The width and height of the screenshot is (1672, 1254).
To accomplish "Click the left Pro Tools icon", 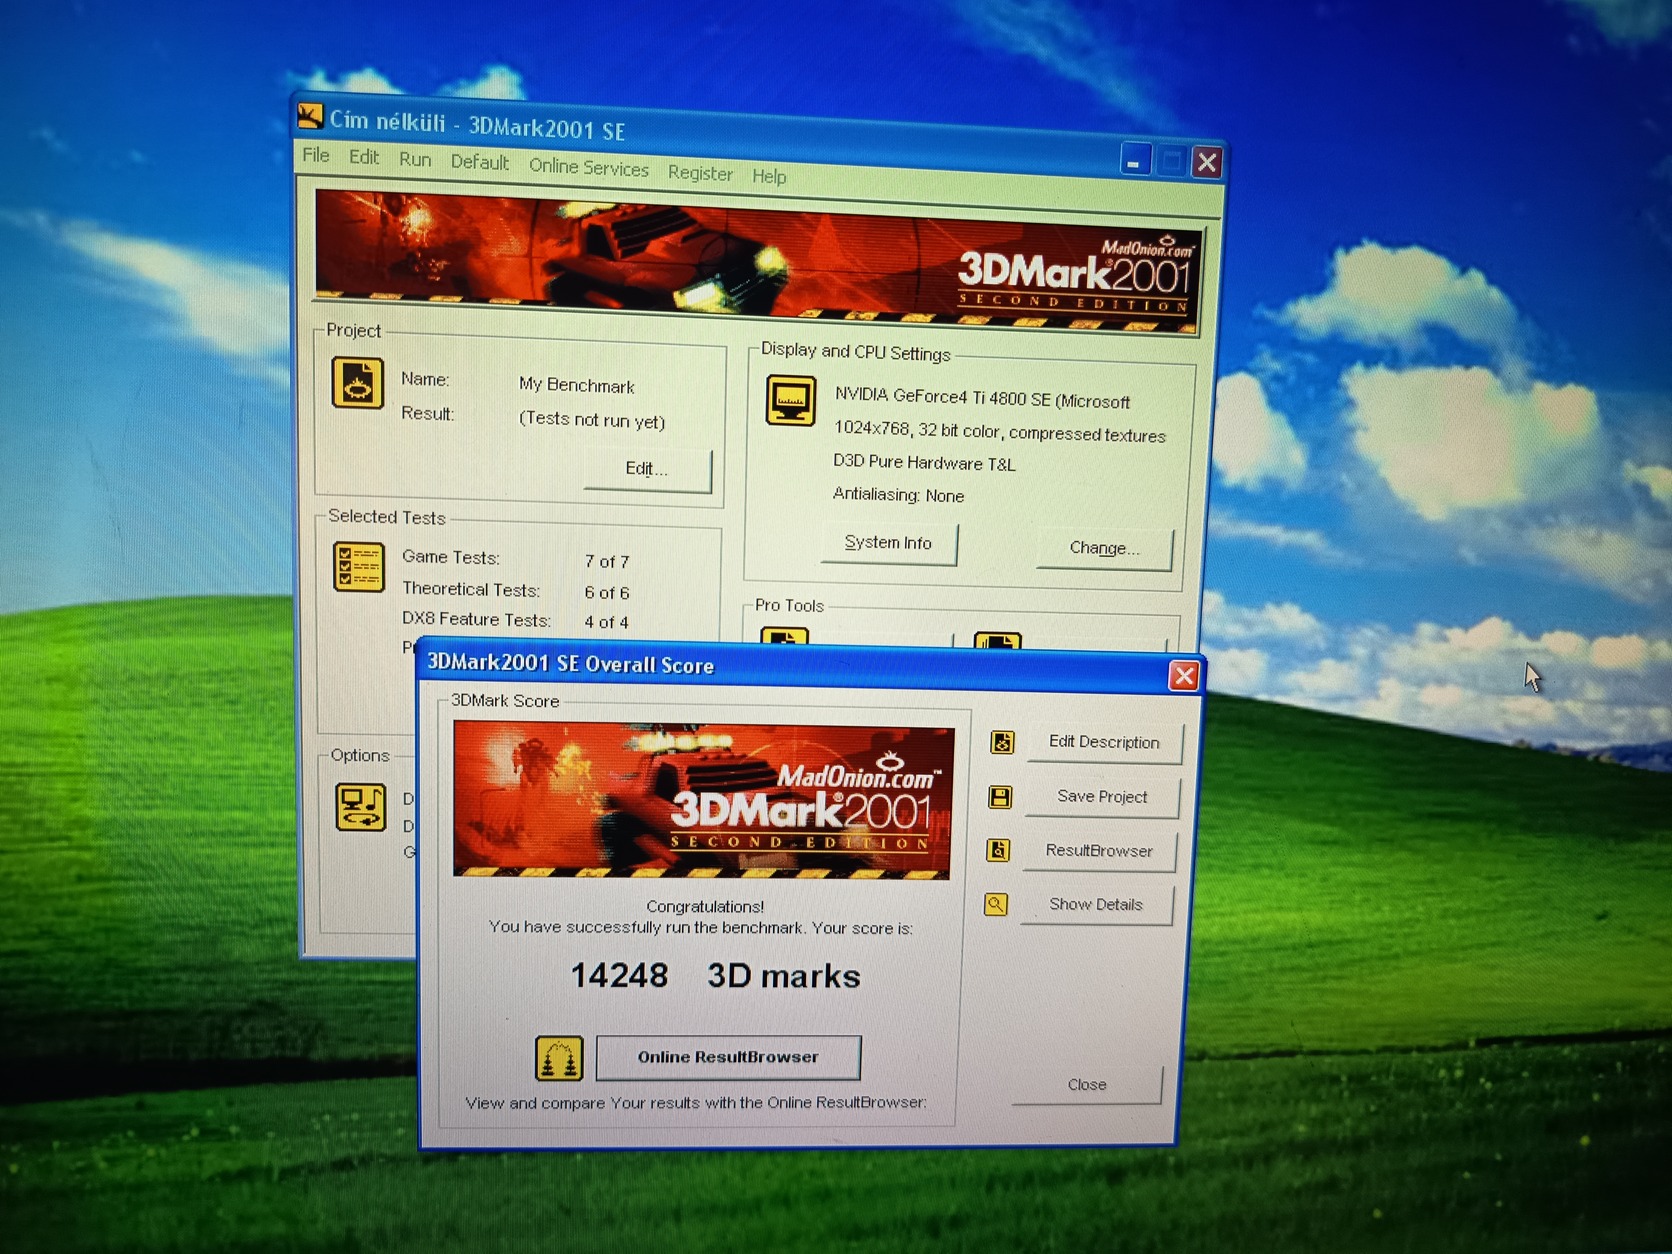I will [x=785, y=639].
